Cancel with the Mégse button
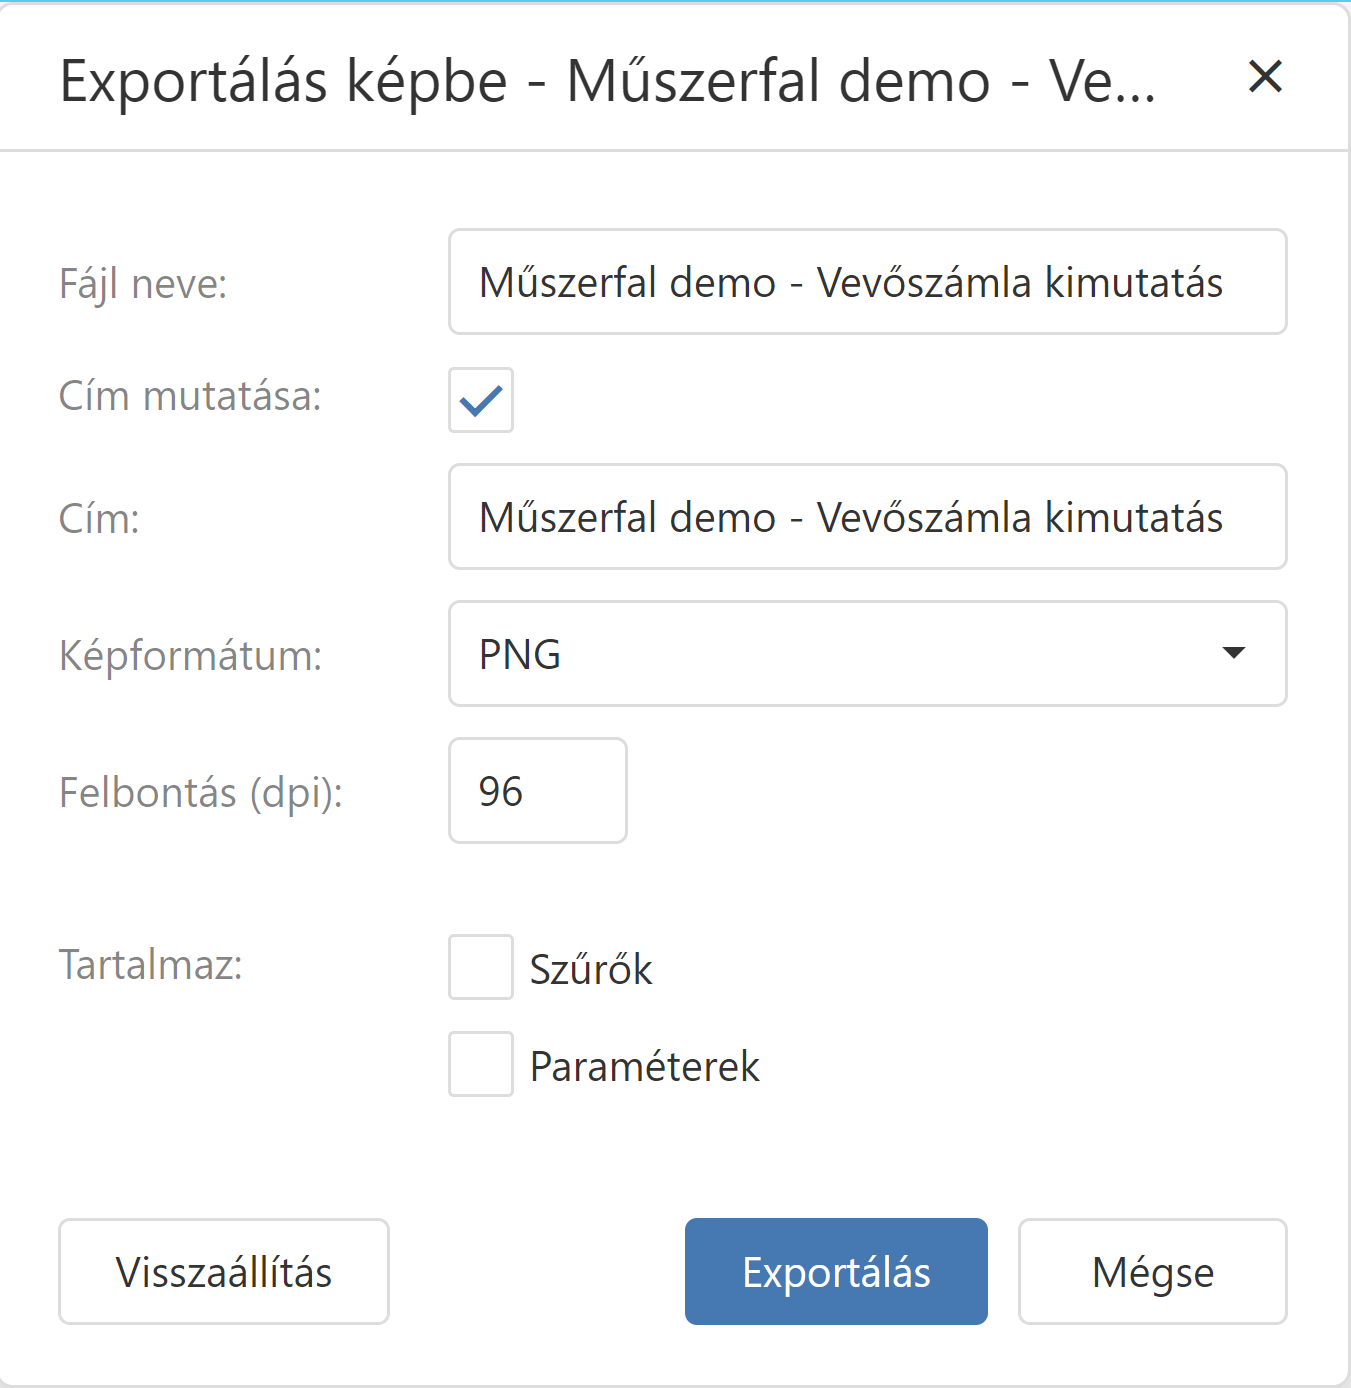This screenshot has width=1351, height=1388. pyautogui.click(x=1152, y=1272)
